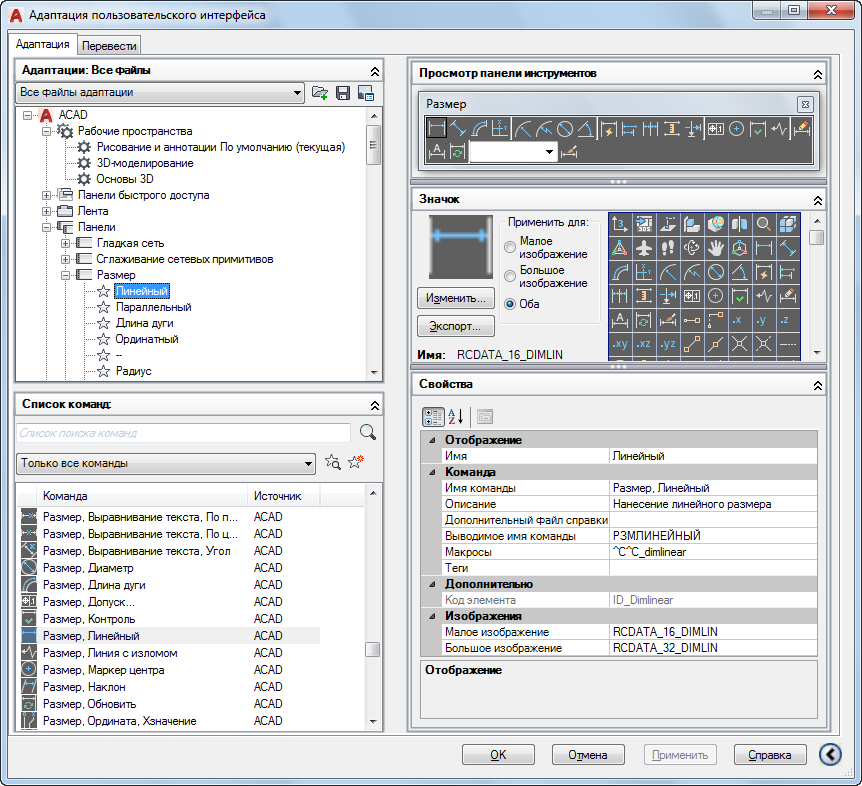Select the Малое изображение radio button
The image size is (862, 786).
(510, 247)
